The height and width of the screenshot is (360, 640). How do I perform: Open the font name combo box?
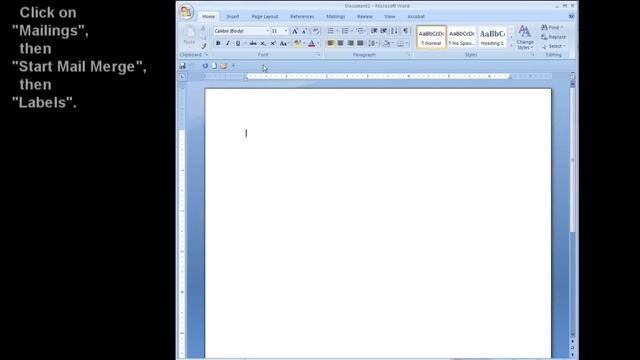click(x=242, y=31)
